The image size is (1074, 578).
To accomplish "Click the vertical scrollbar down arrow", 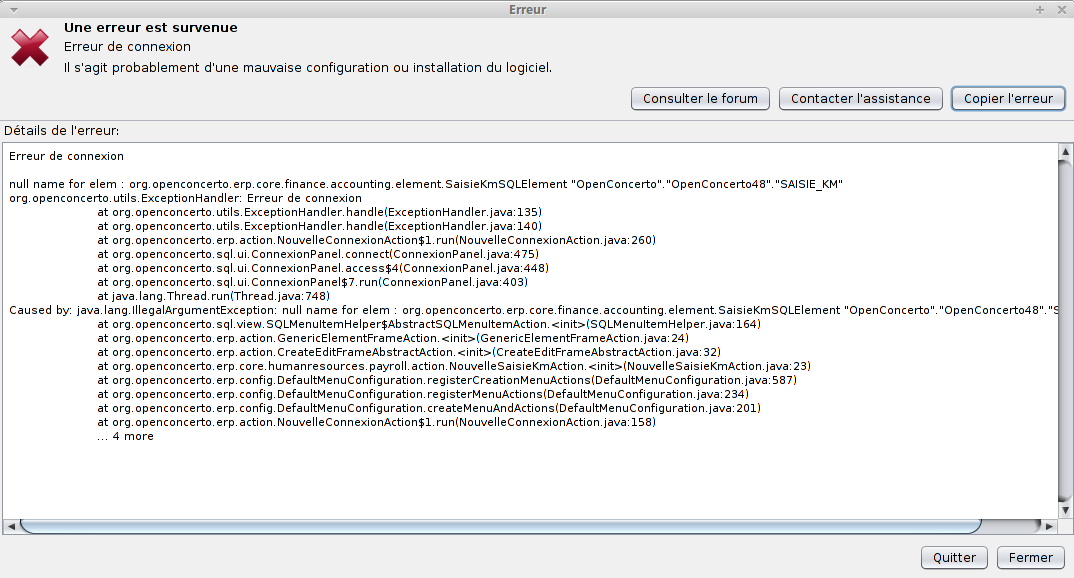I will coord(1066,509).
